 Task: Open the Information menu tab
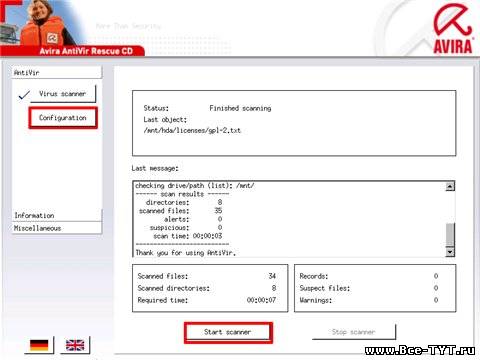click(x=57, y=215)
